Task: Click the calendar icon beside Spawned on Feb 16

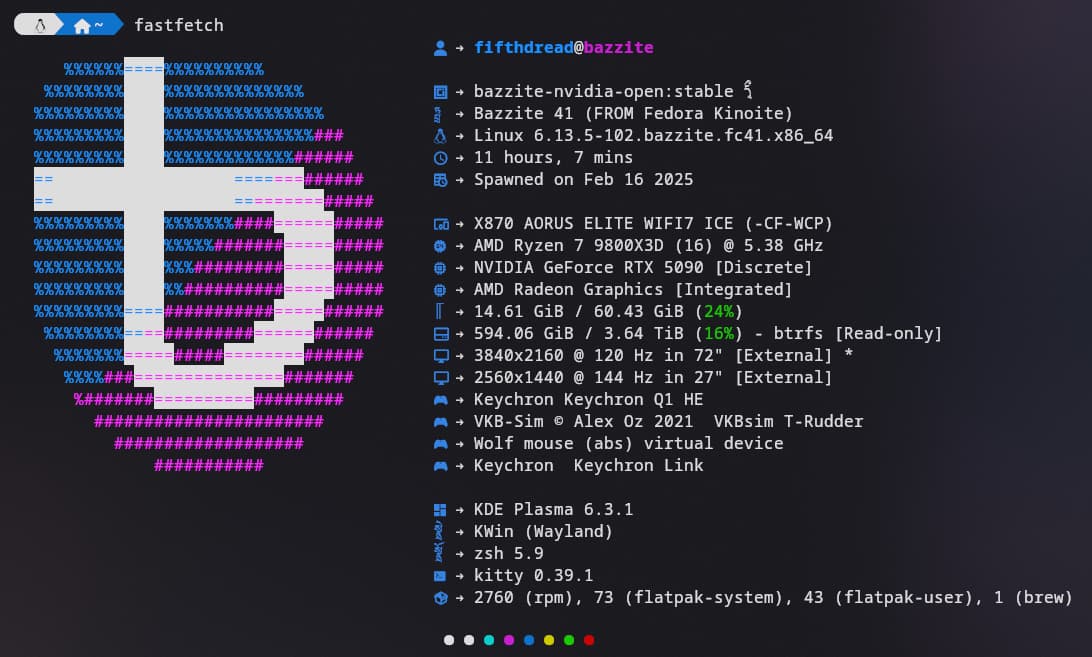Action: click(x=440, y=180)
